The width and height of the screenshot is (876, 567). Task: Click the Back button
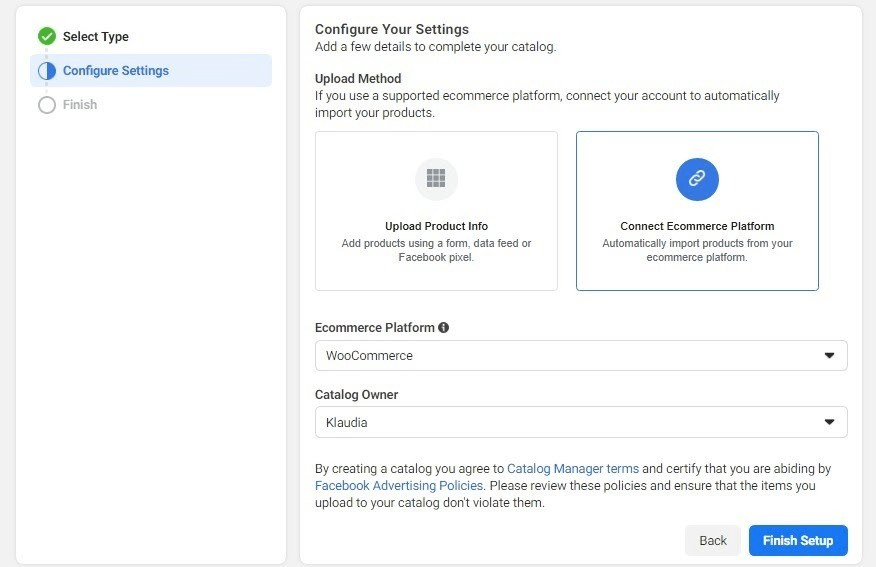click(x=713, y=541)
